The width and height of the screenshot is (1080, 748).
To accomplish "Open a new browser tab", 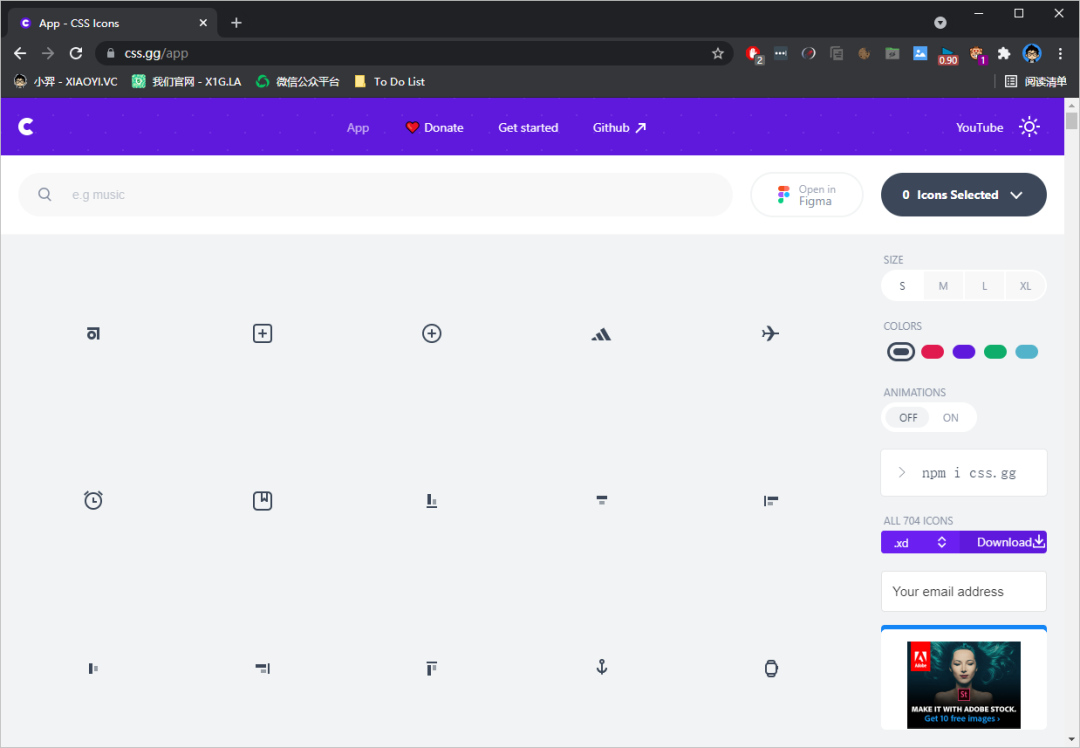I will point(236,23).
